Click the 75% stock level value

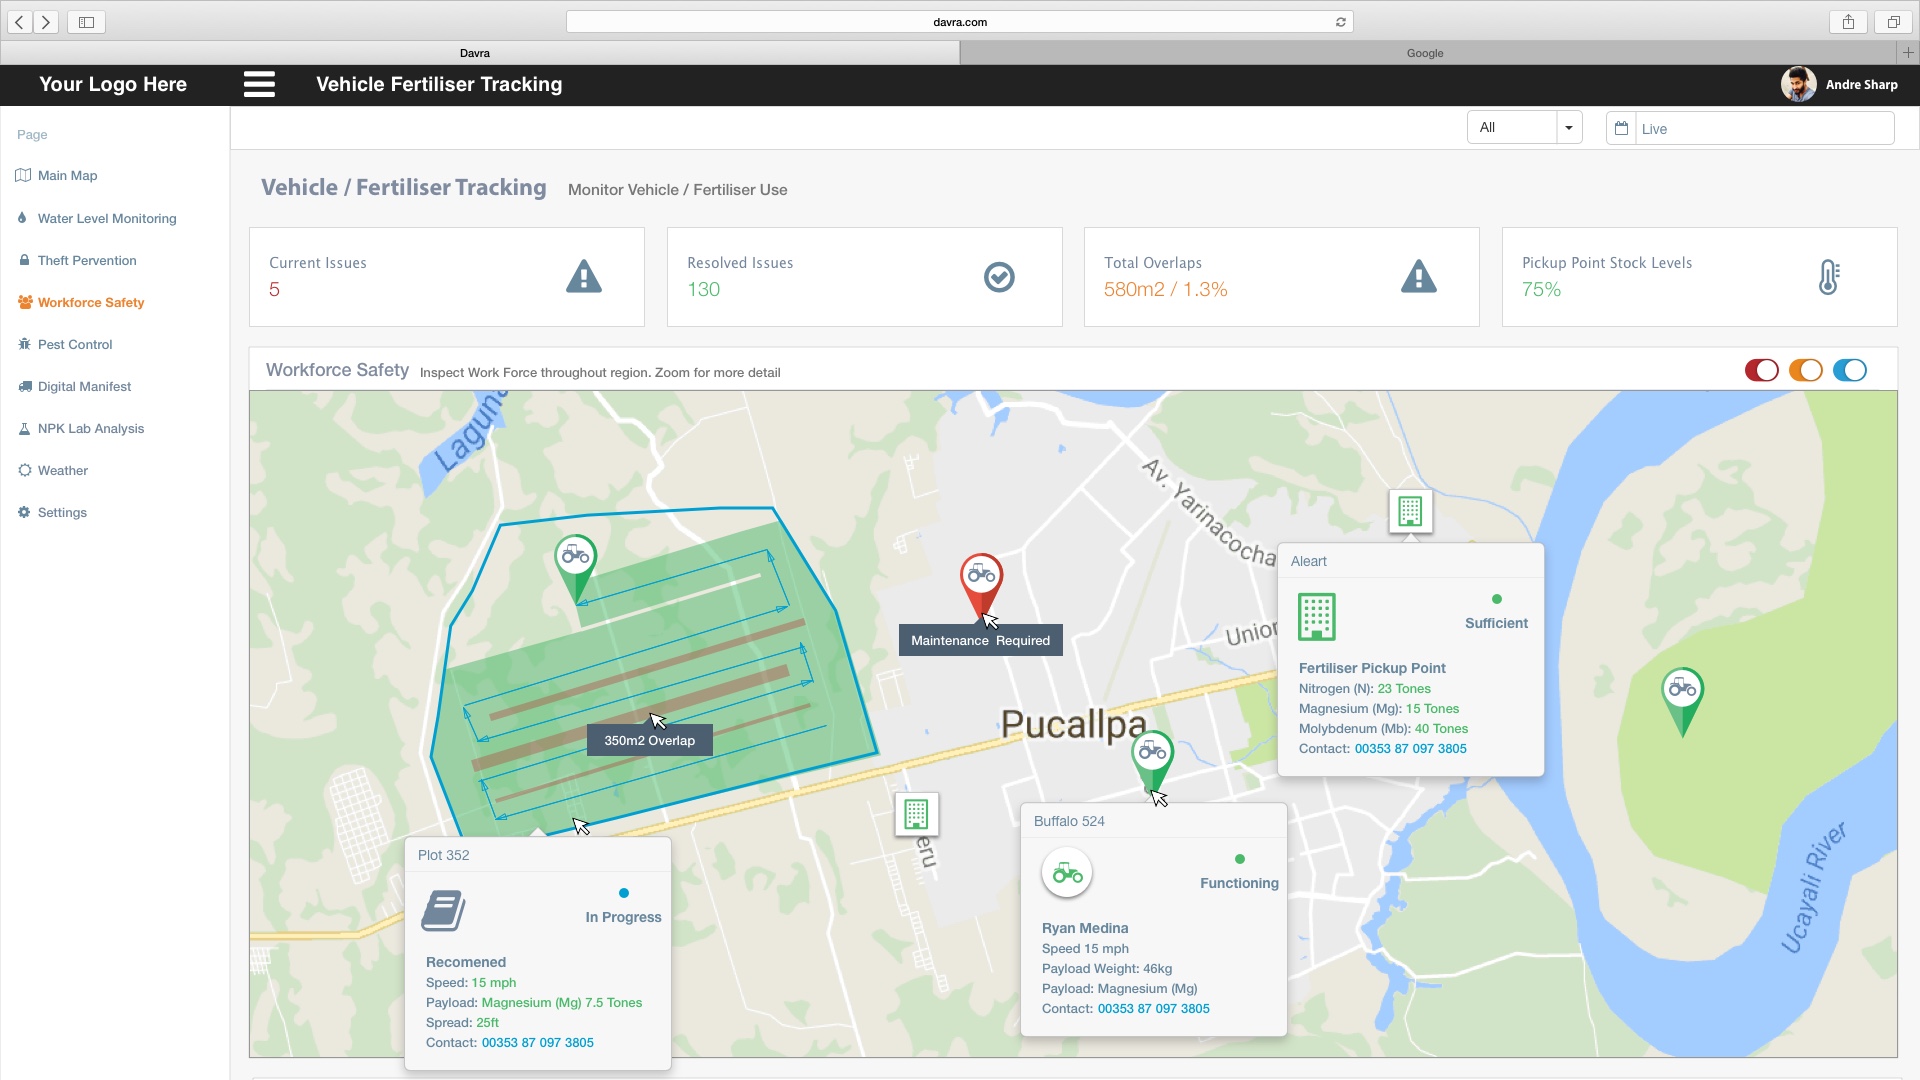pos(1542,290)
